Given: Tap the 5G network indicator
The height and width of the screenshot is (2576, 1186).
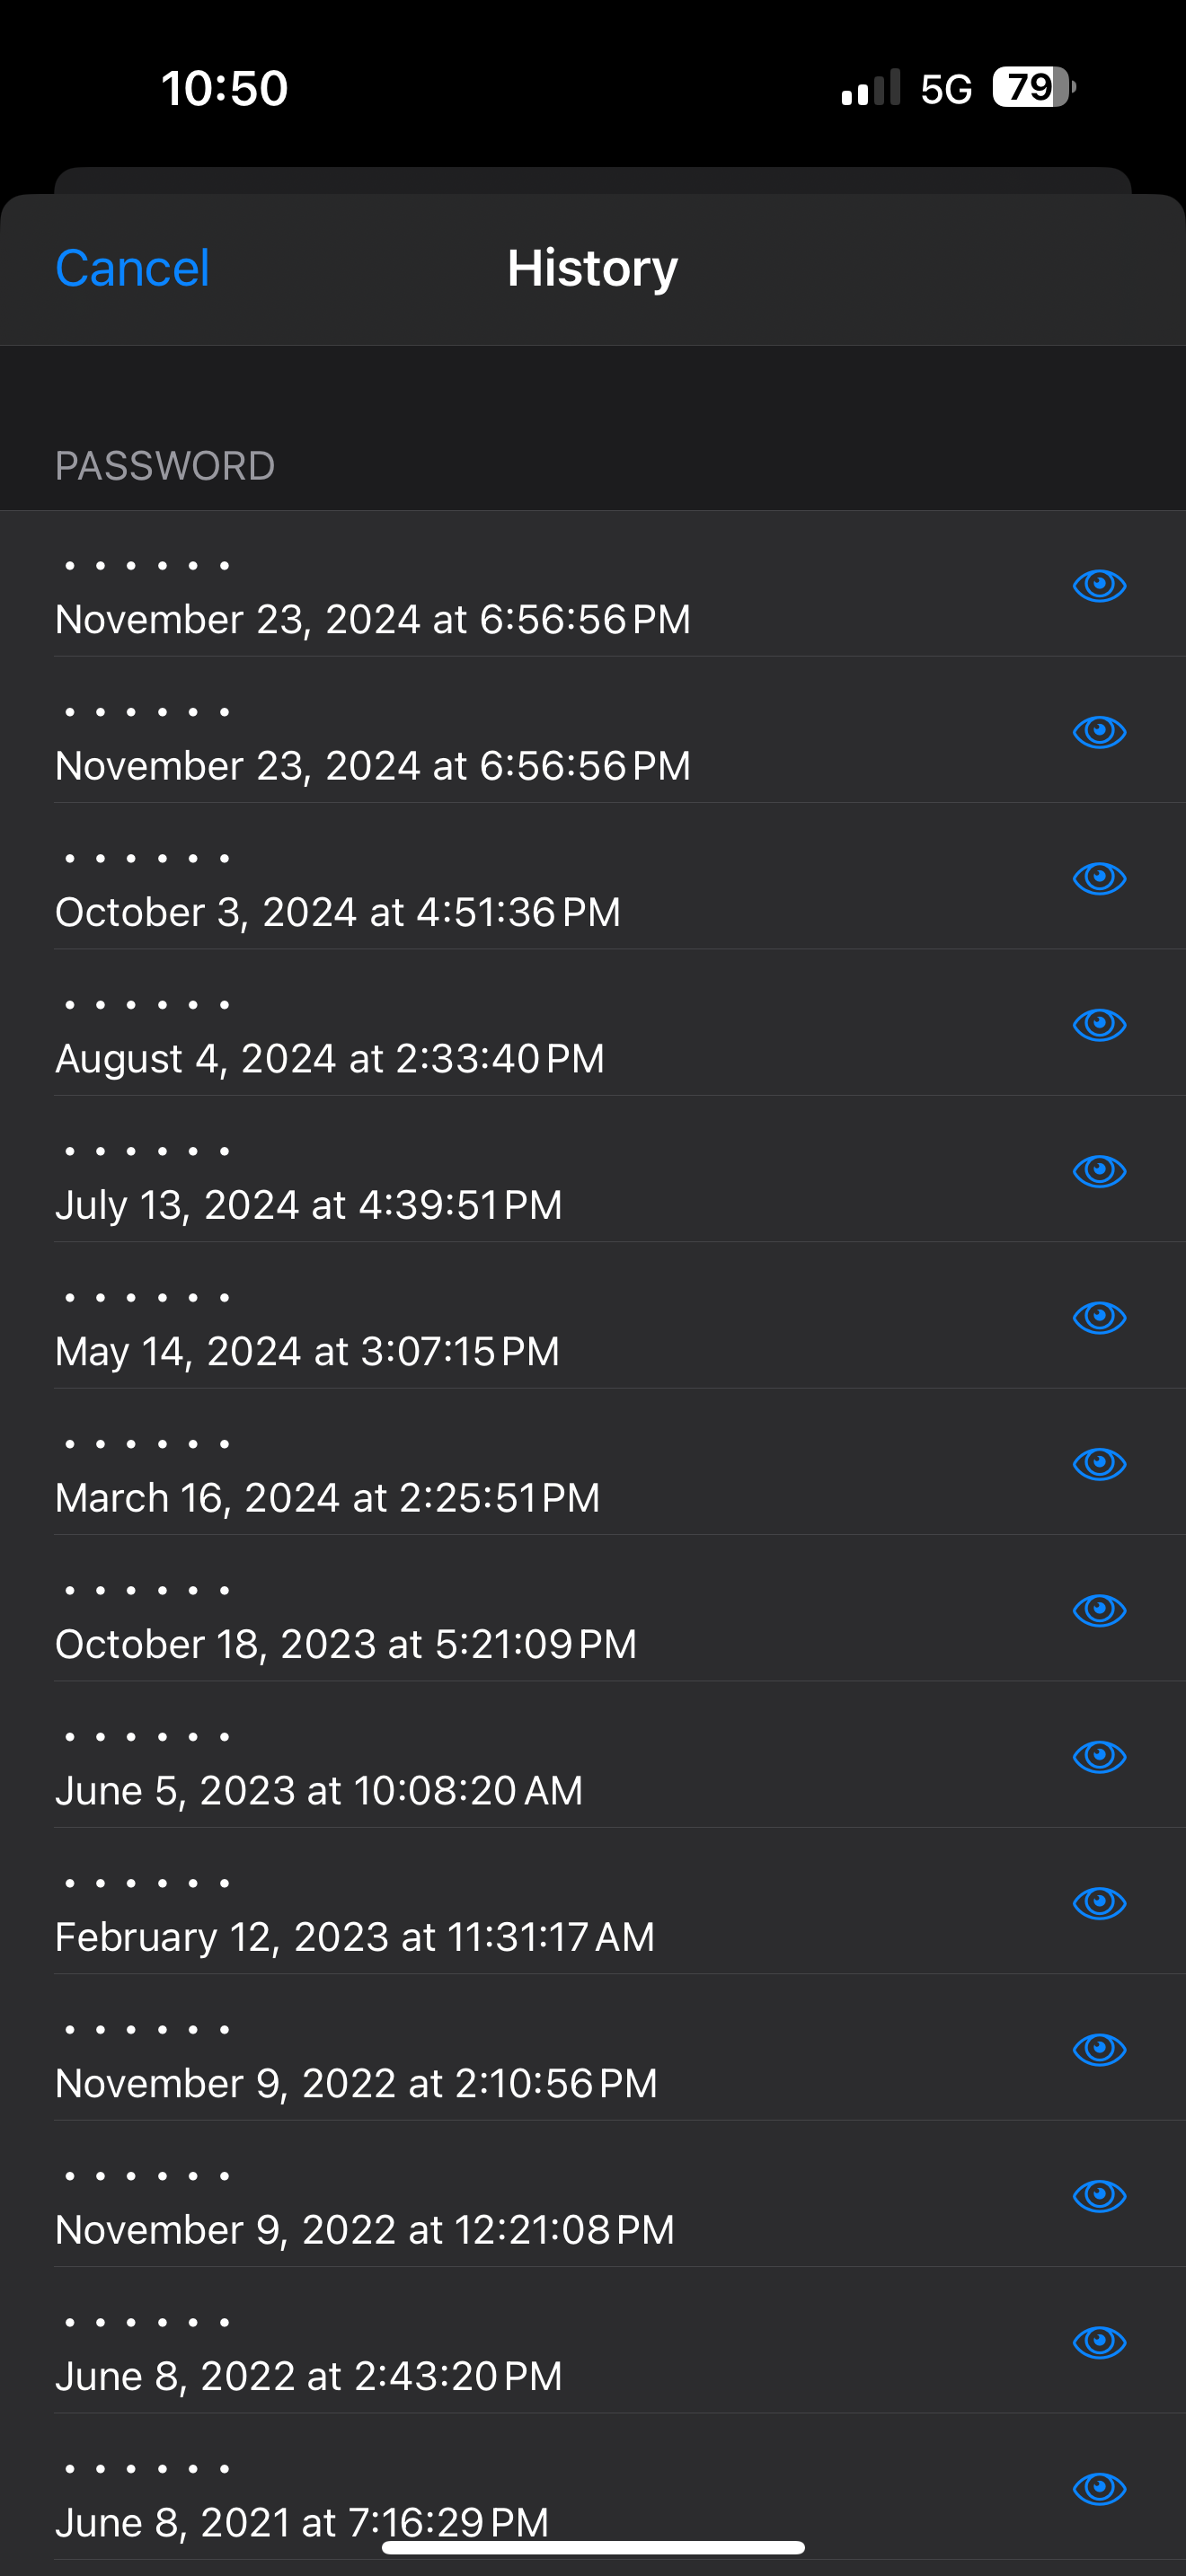Looking at the screenshot, I should click(946, 89).
